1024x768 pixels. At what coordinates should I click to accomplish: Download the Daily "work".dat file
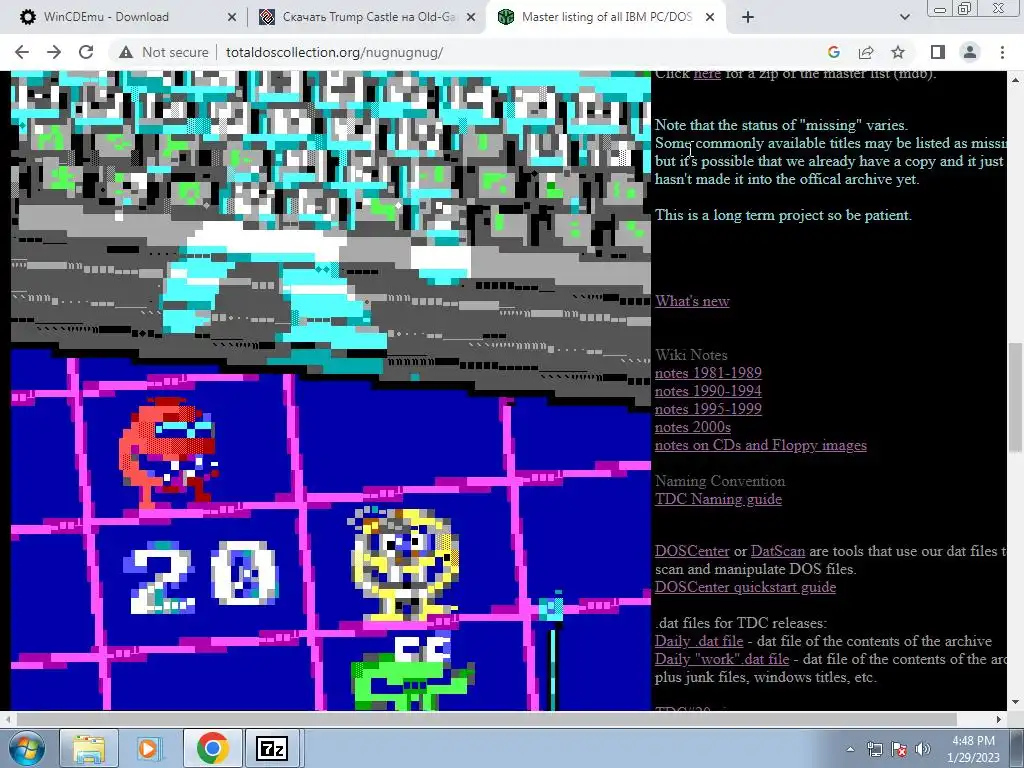pos(722,659)
